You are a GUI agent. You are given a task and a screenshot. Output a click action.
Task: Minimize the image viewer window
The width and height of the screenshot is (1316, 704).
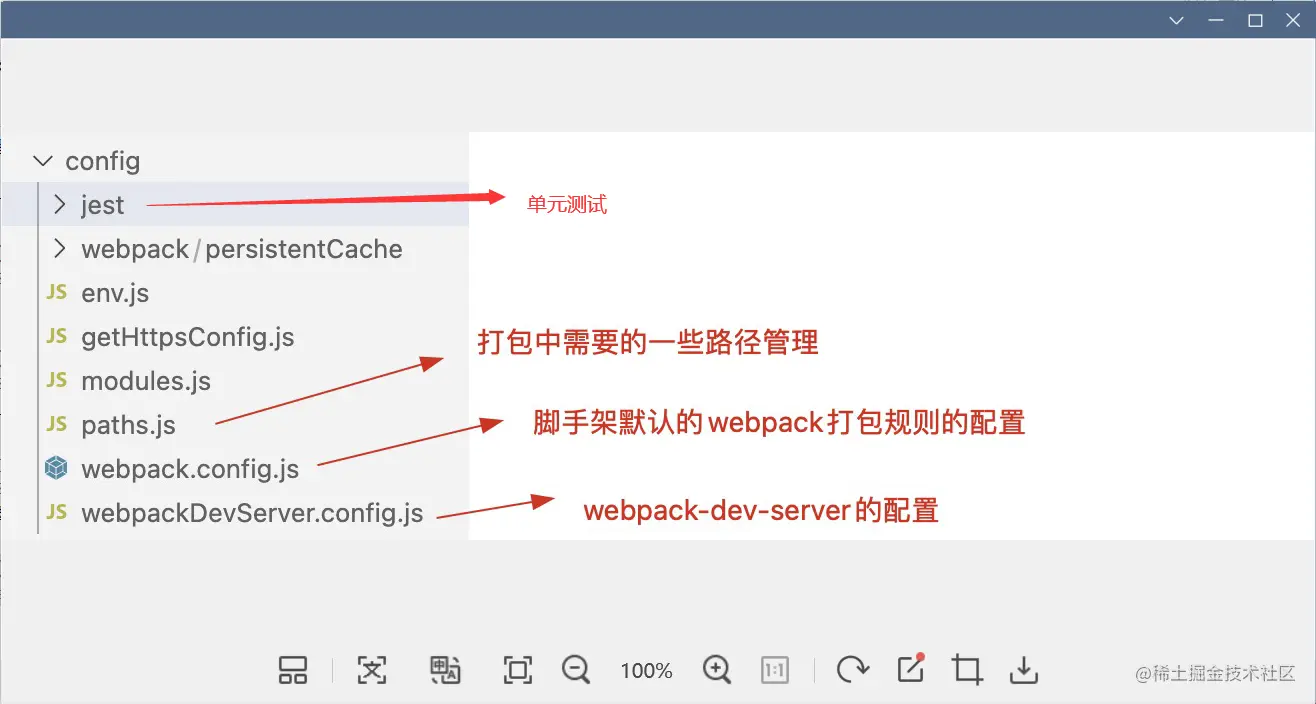1217,20
